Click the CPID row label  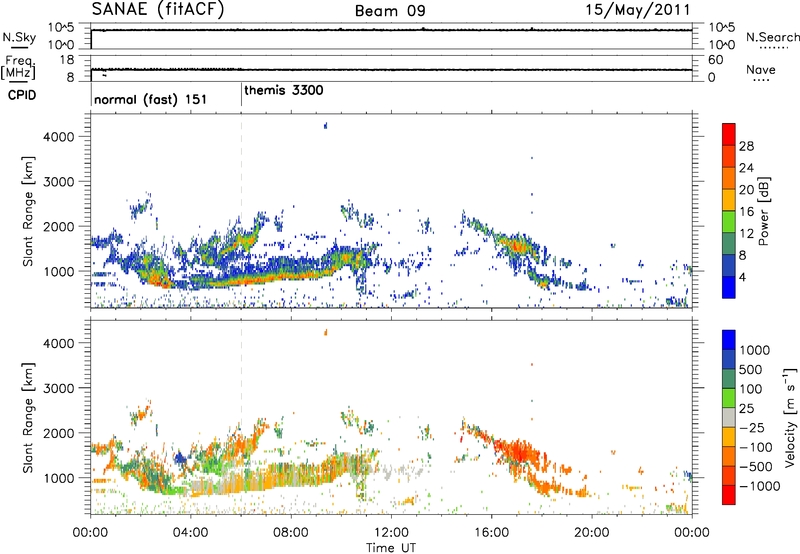[x=22, y=95]
